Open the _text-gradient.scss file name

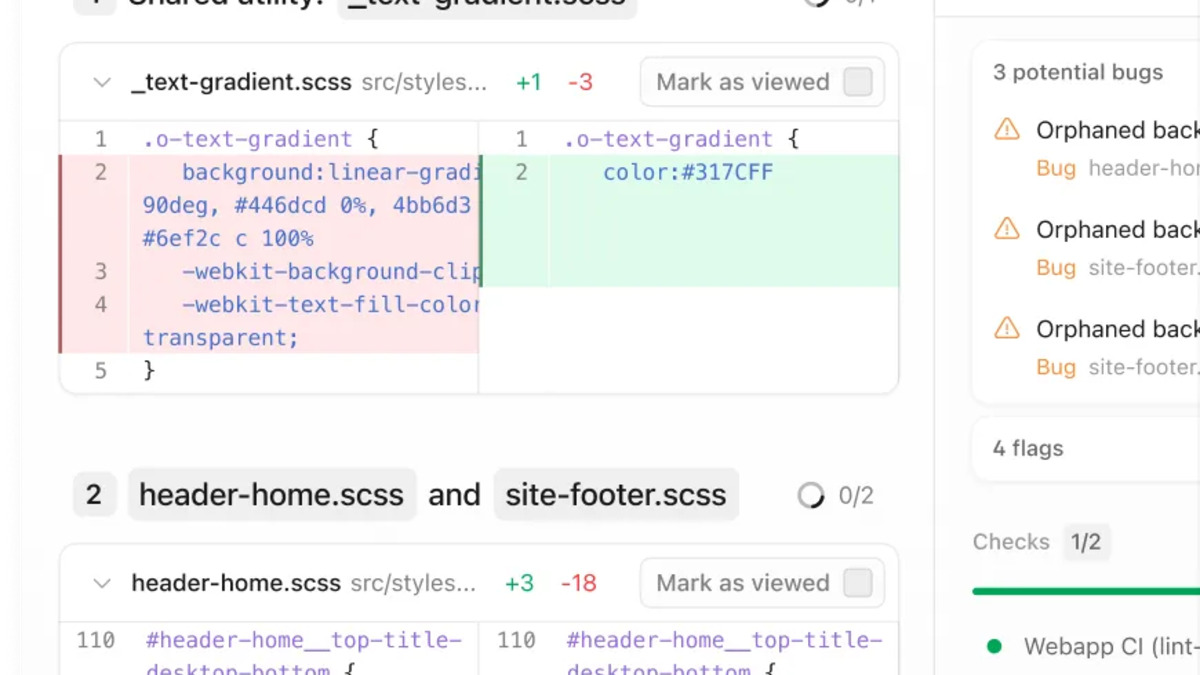pos(241,83)
